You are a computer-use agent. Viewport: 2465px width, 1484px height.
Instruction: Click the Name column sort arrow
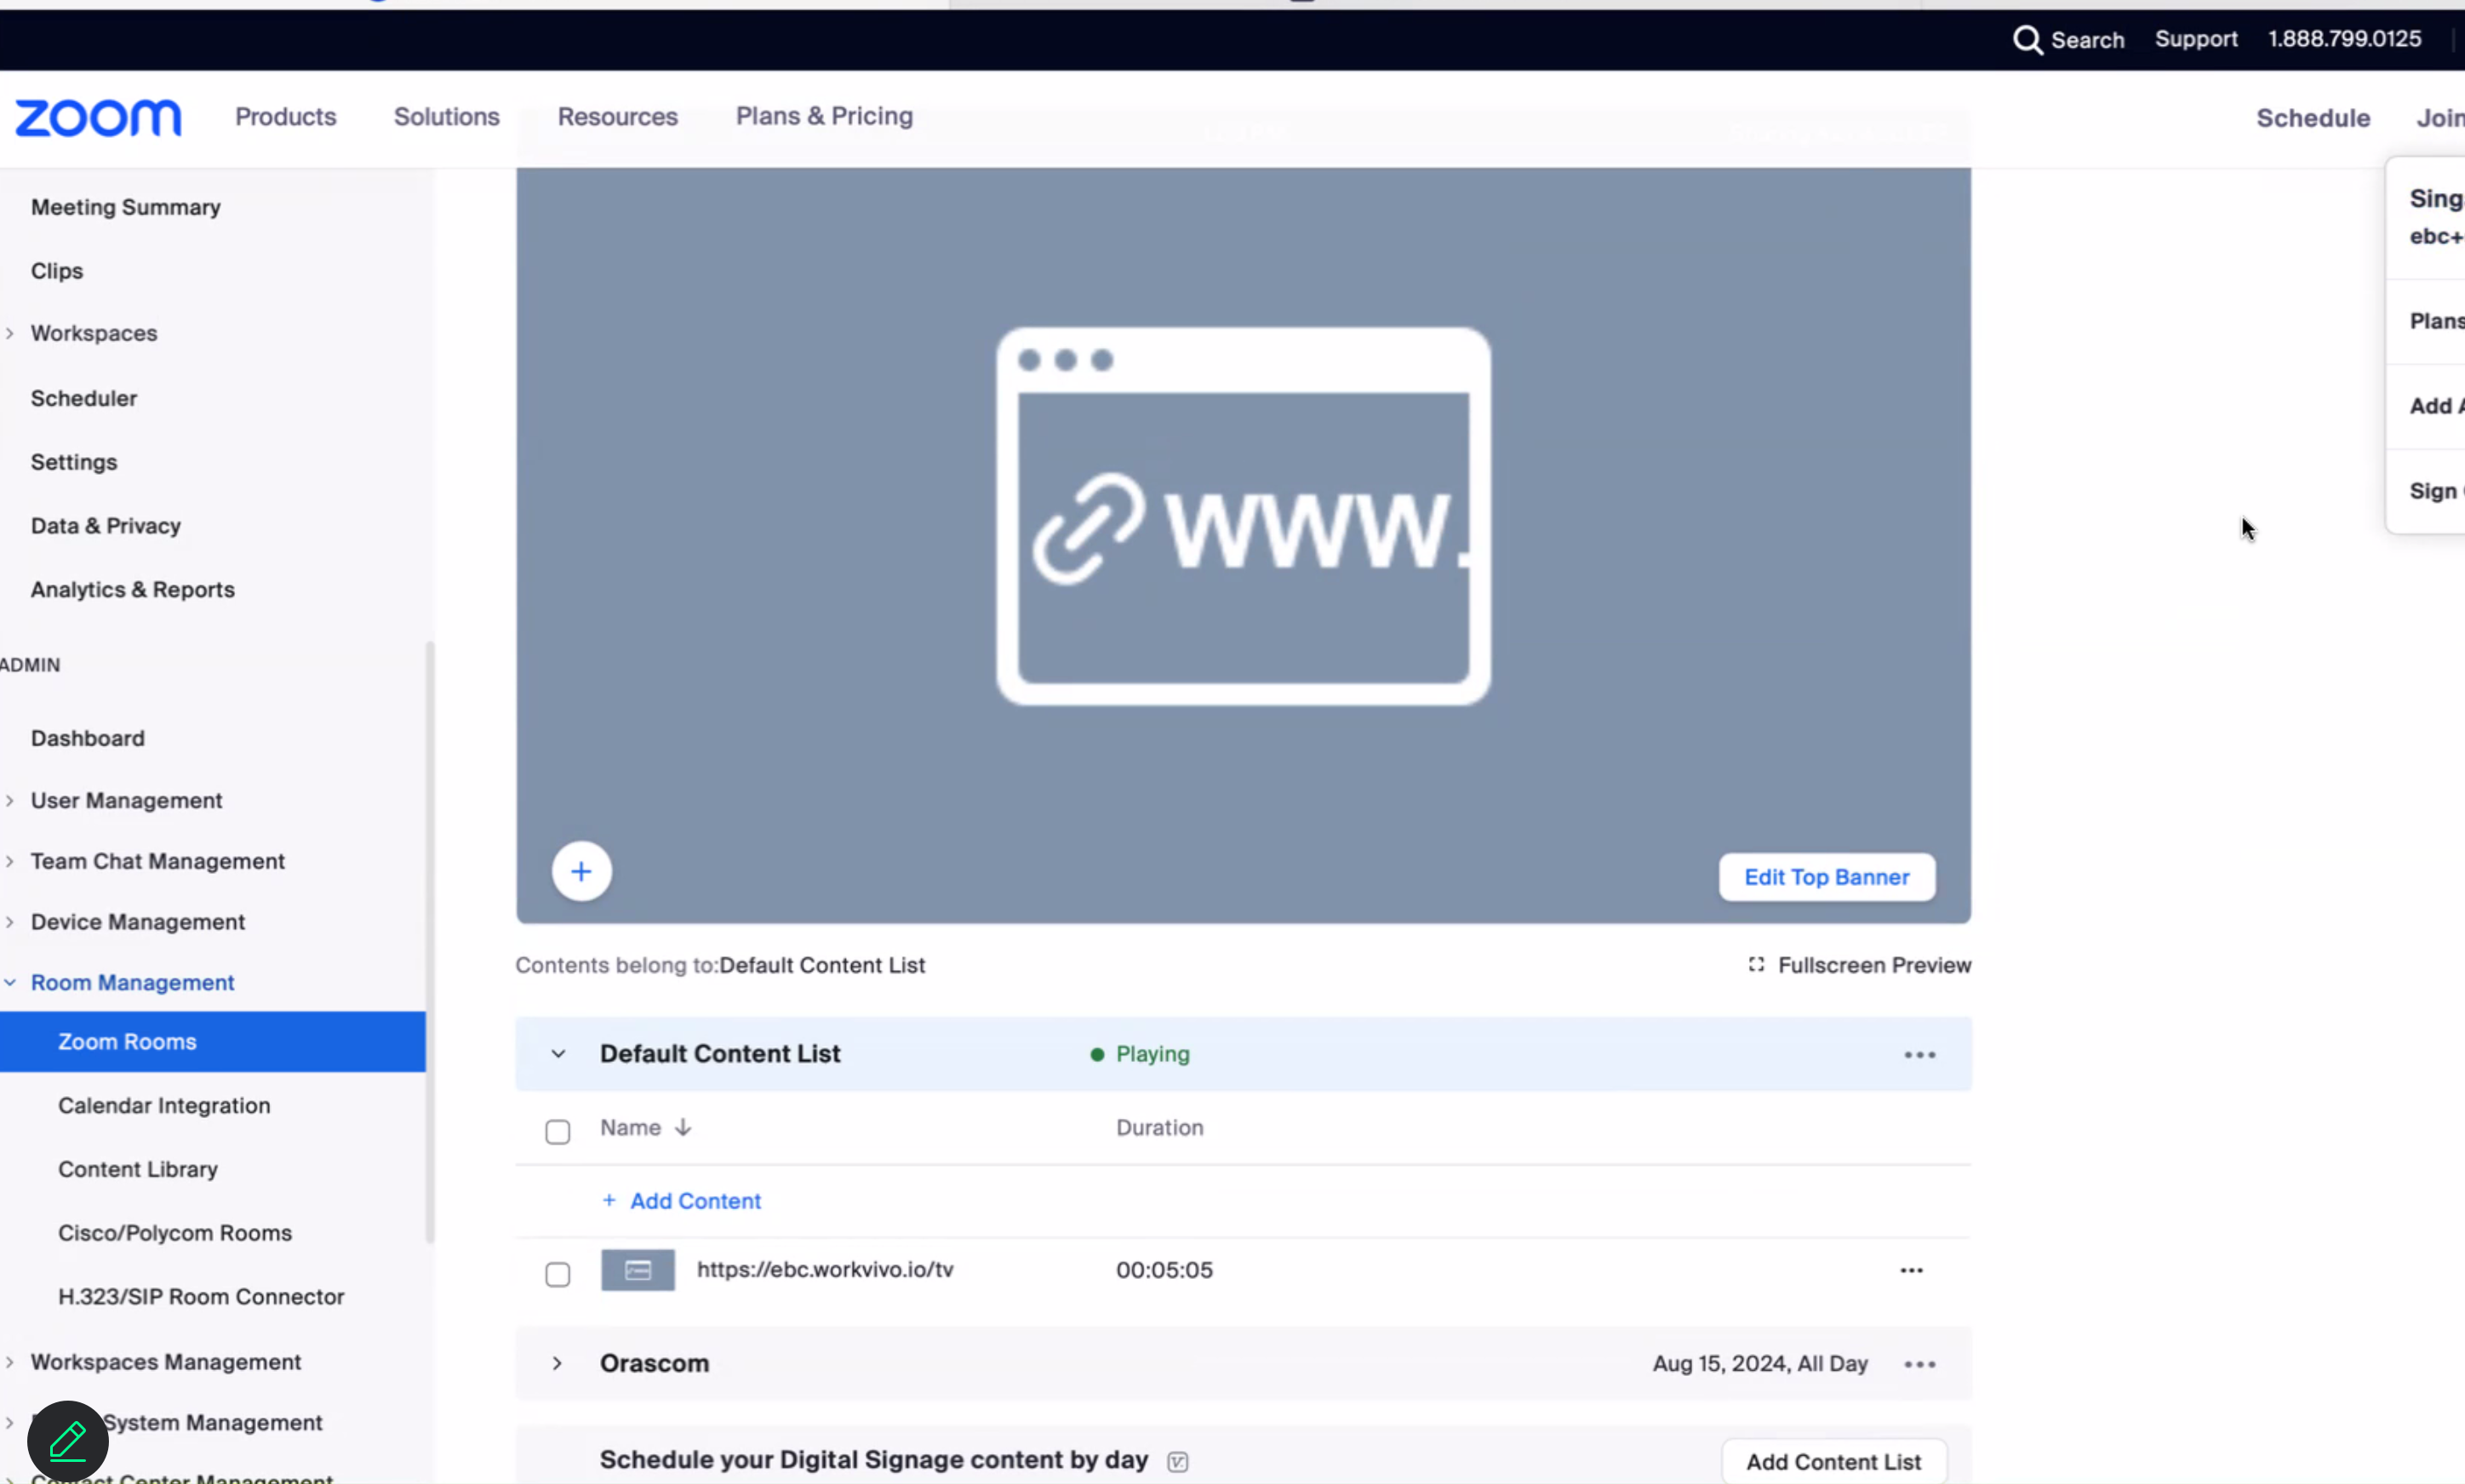click(x=683, y=1128)
